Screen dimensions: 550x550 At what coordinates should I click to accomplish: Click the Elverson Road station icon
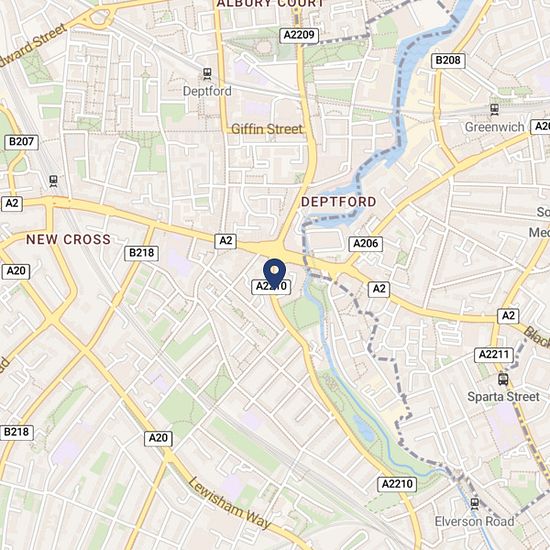(474, 504)
